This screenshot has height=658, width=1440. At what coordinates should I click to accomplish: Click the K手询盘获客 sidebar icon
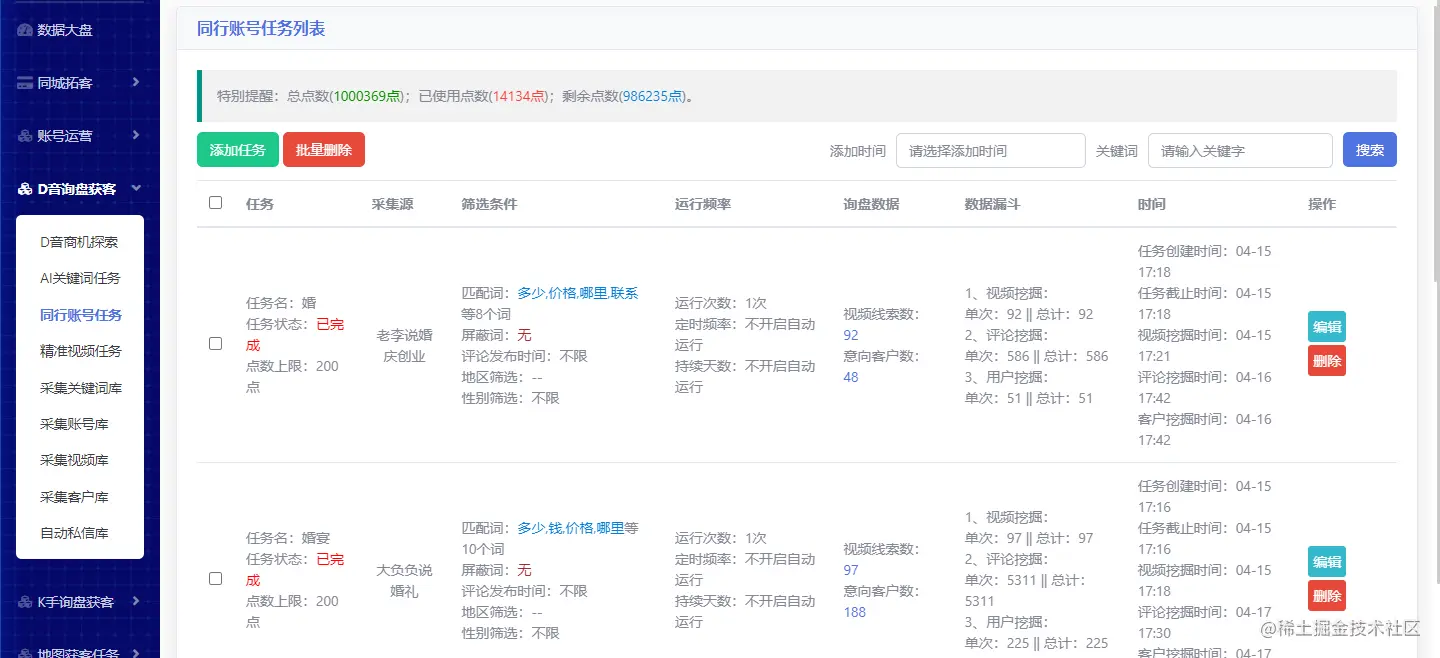pyautogui.click(x=25, y=602)
